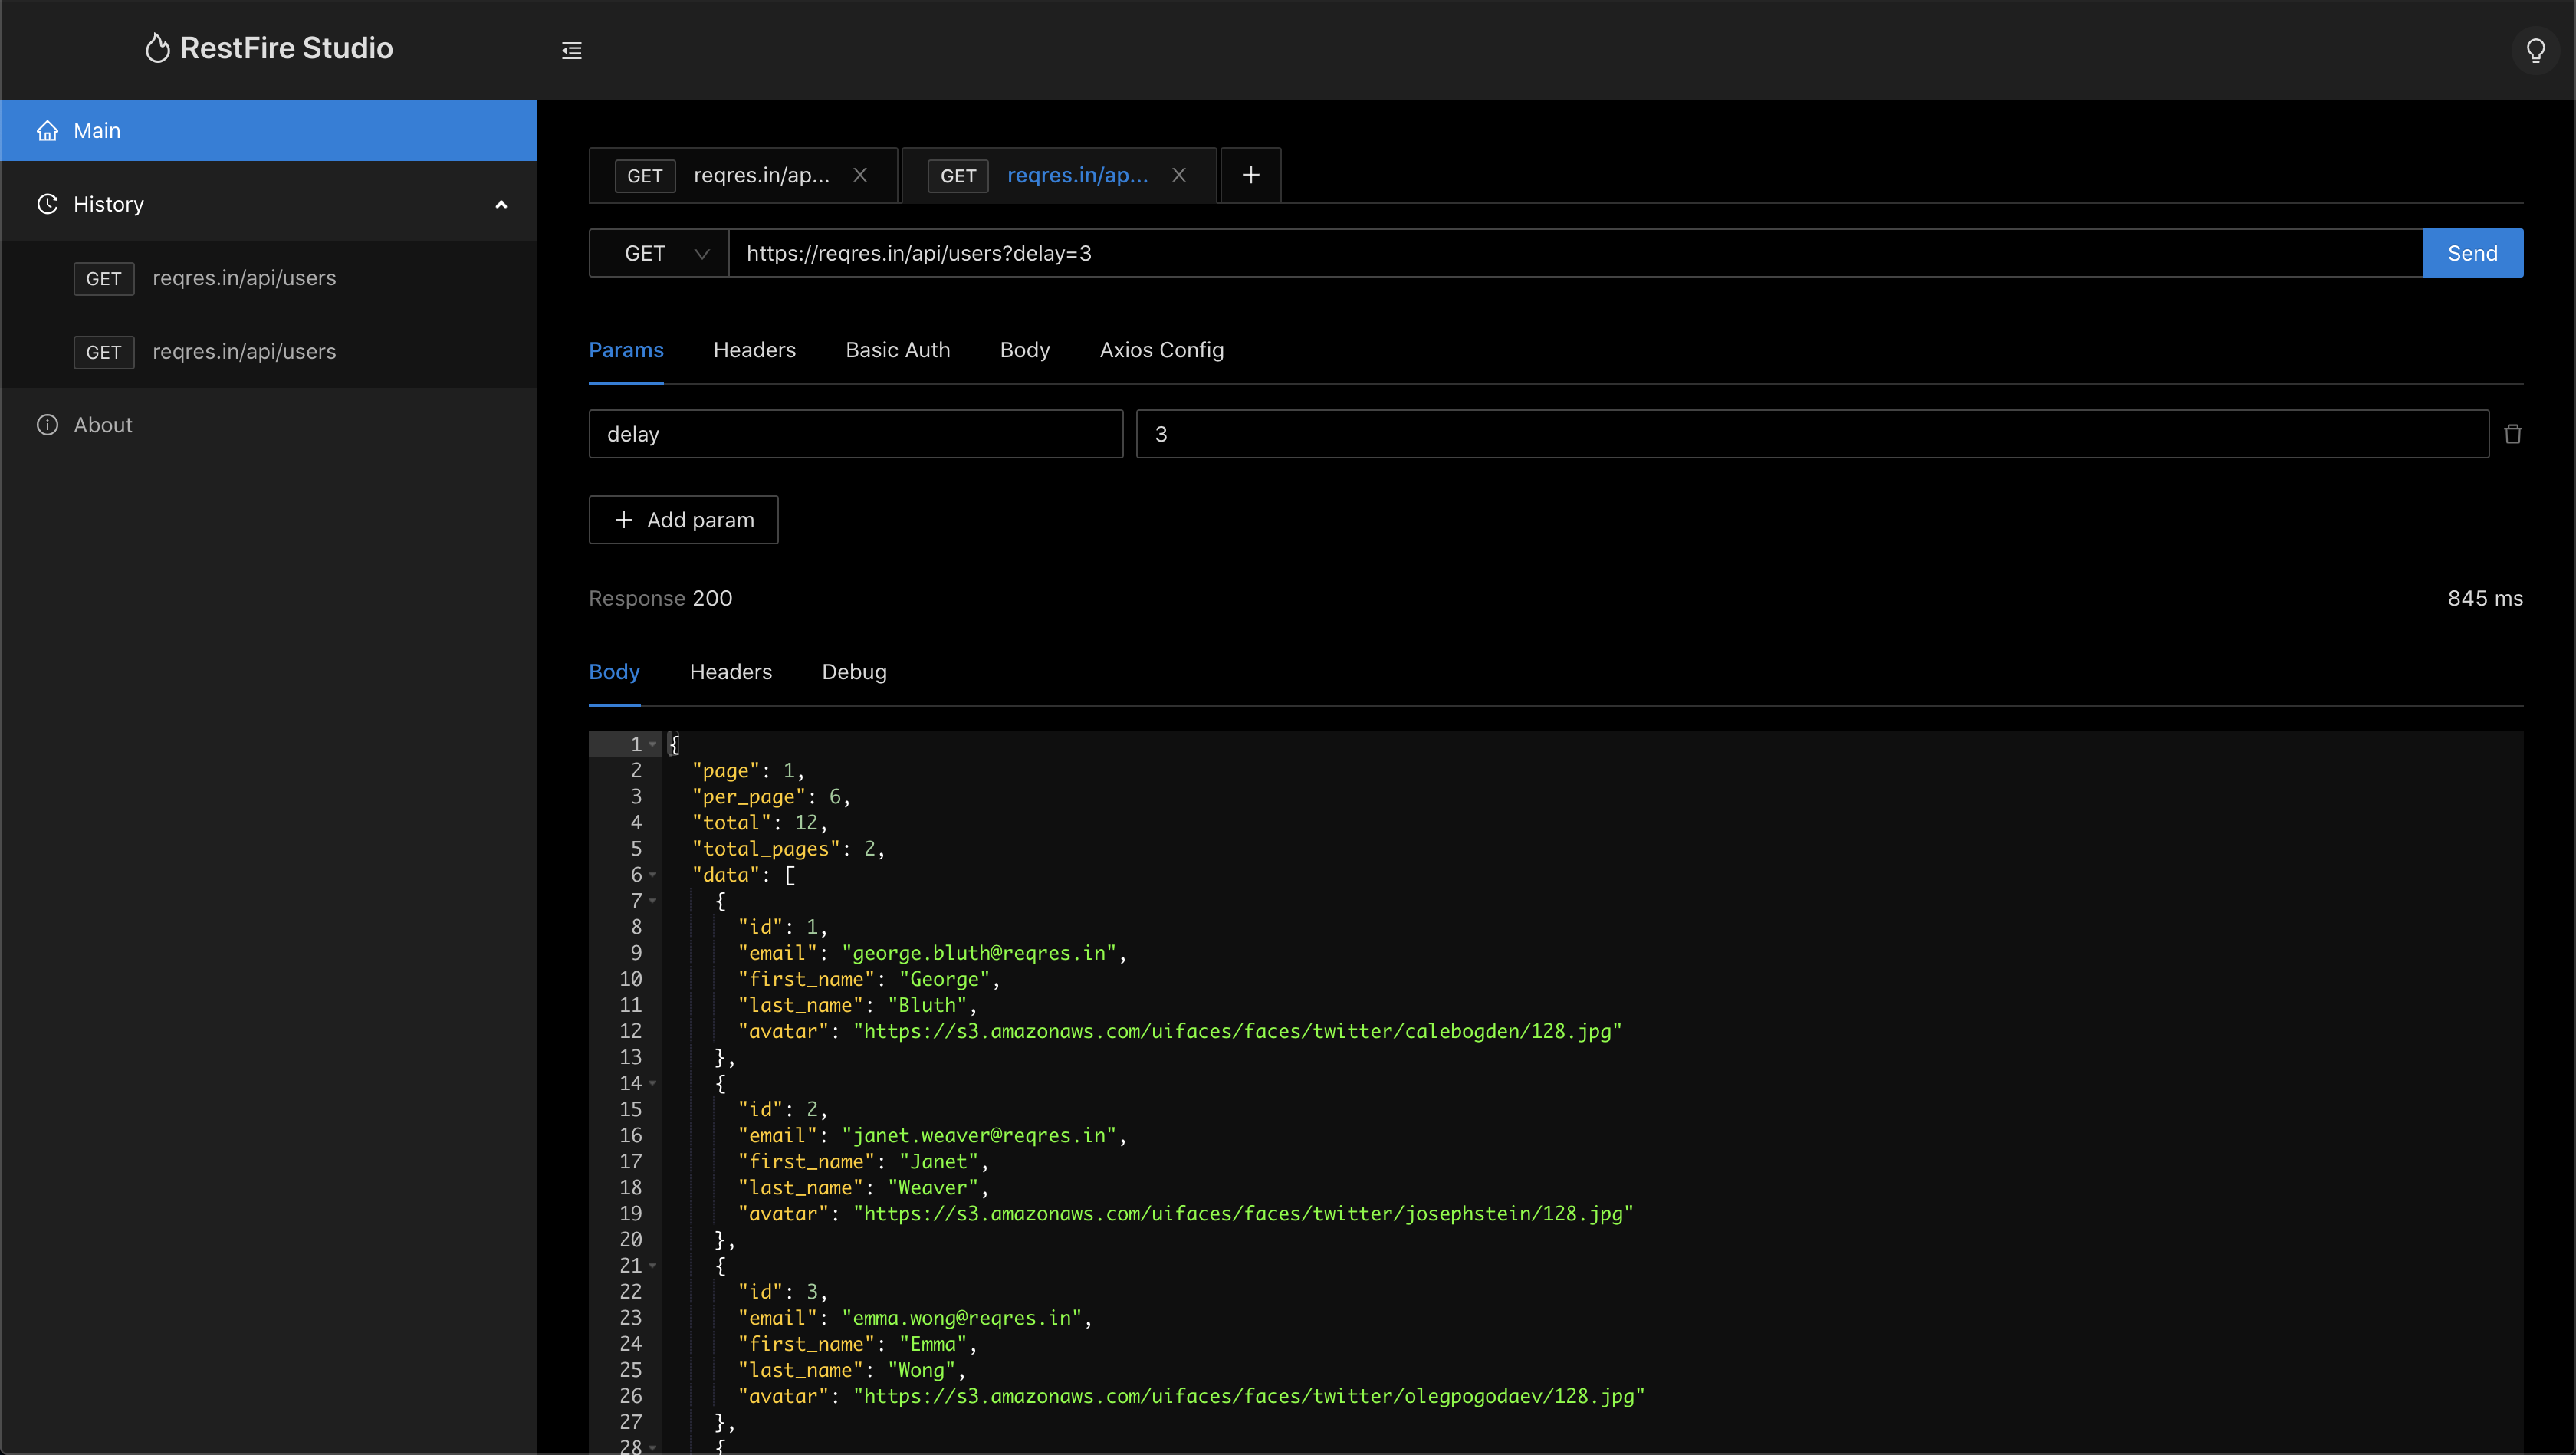Image resolution: width=2576 pixels, height=1455 pixels.
Task: Collapse the History section caret
Action: click(501, 205)
